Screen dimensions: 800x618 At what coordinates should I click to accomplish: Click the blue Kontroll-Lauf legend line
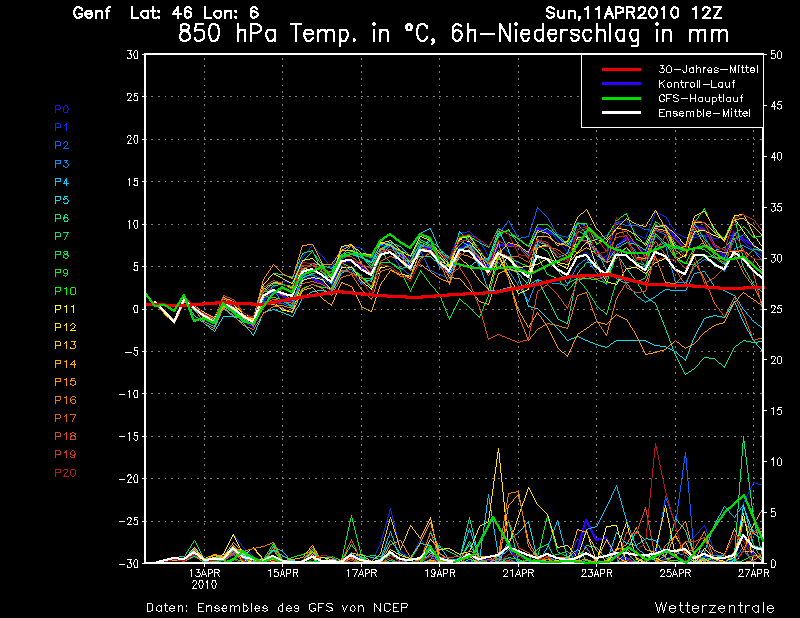coord(621,84)
